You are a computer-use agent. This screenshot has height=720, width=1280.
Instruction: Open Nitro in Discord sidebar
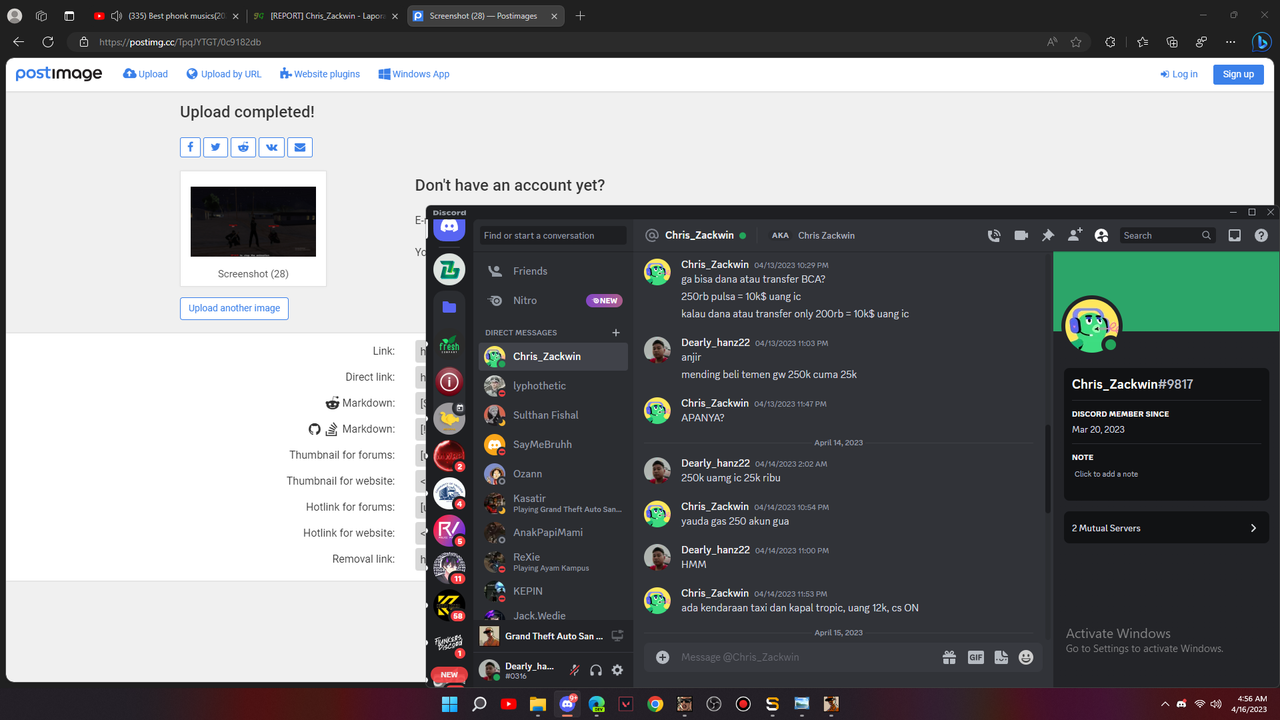pyautogui.click(x=553, y=300)
